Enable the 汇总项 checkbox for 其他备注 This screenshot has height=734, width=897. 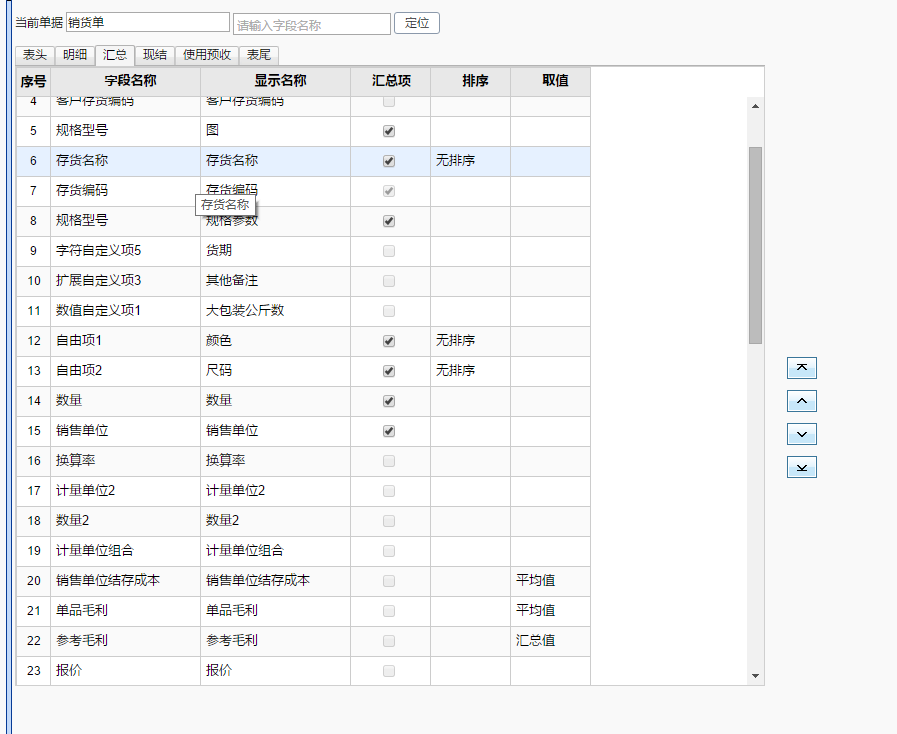pos(389,281)
